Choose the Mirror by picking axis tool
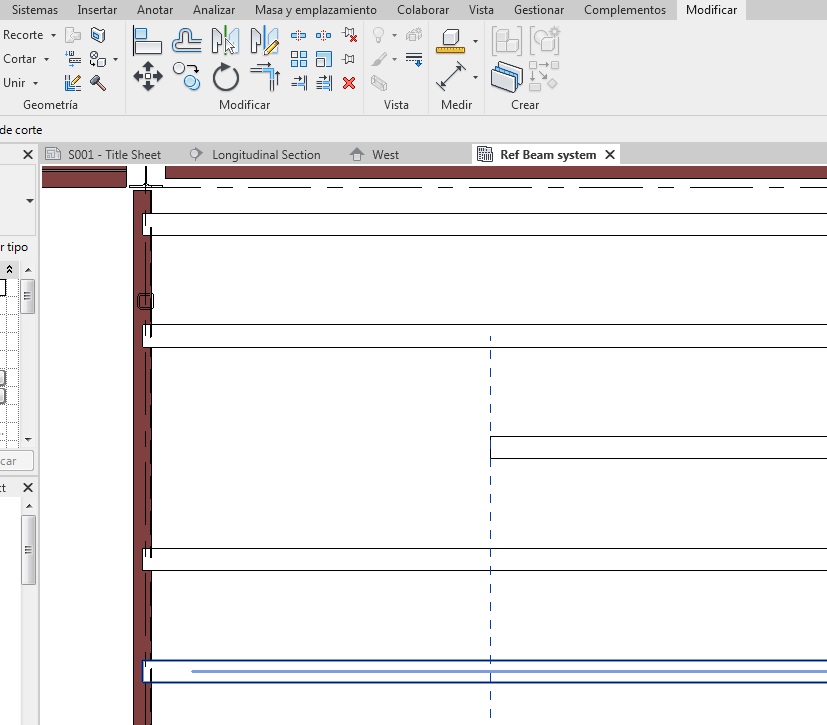 [x=226, y=41]
